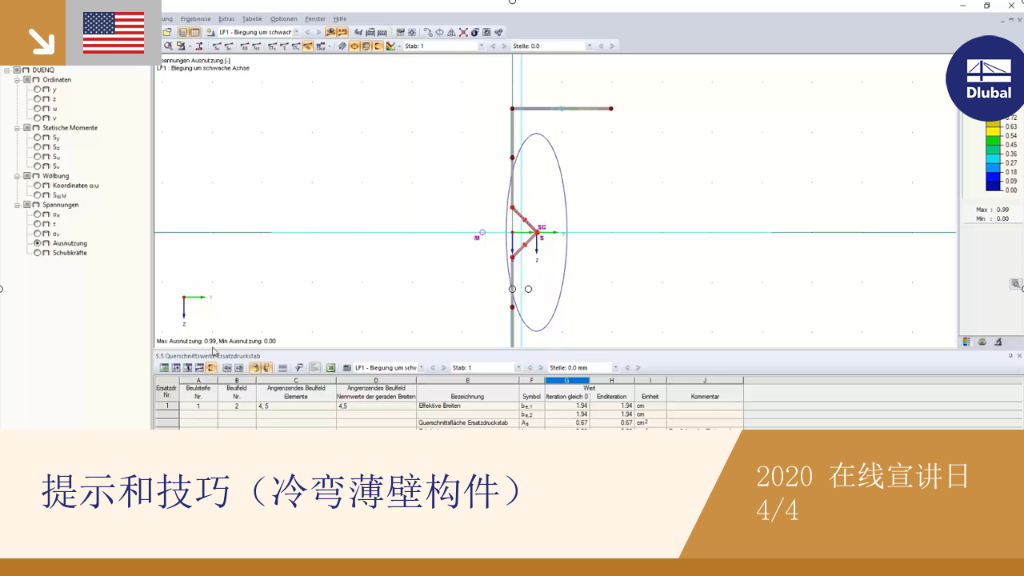Click the I-beam cross-section icon in second toolbar
Screen dimensions: 1024x576
(x=199, y=46)
